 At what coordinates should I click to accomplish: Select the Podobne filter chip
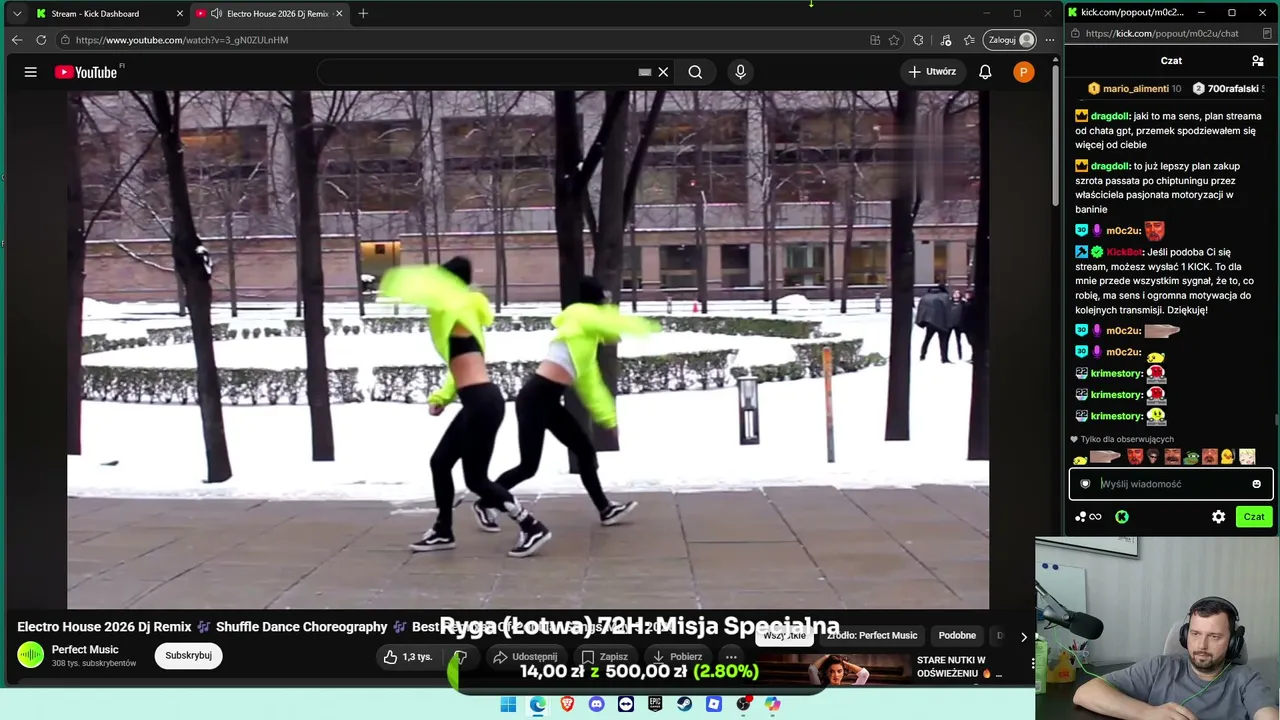[x=957, y=636]
